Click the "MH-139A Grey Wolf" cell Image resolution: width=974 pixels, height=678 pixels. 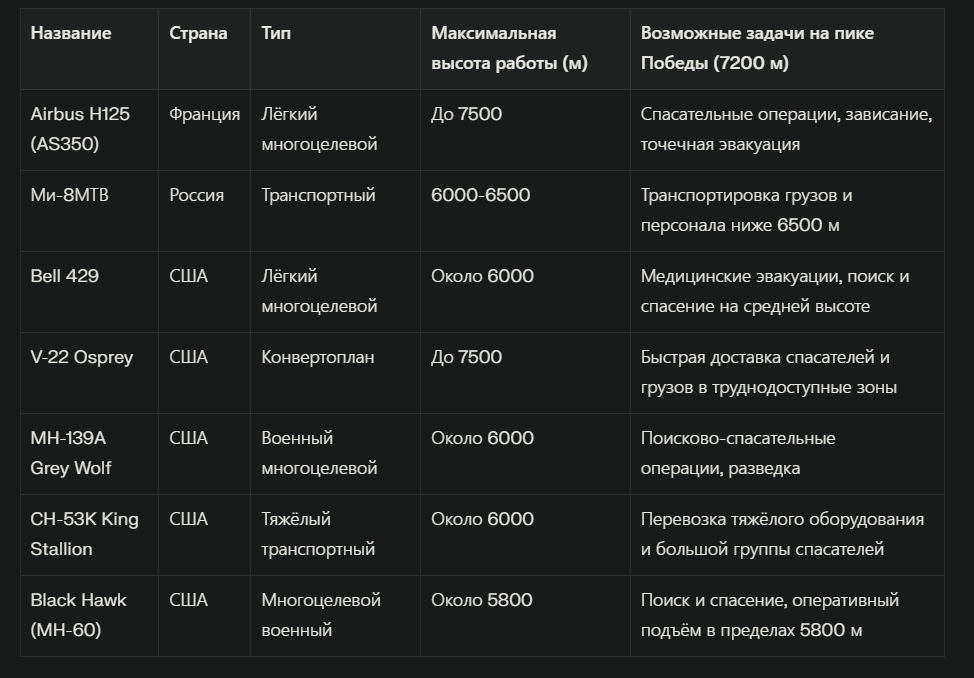[x=71, y=453]
